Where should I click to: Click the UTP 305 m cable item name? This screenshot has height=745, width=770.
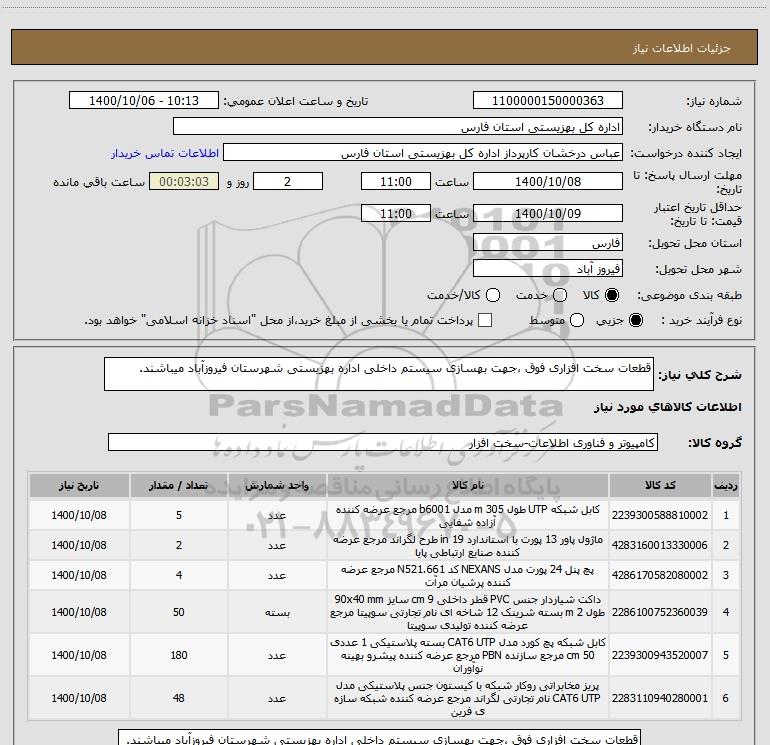pos(468,516)
